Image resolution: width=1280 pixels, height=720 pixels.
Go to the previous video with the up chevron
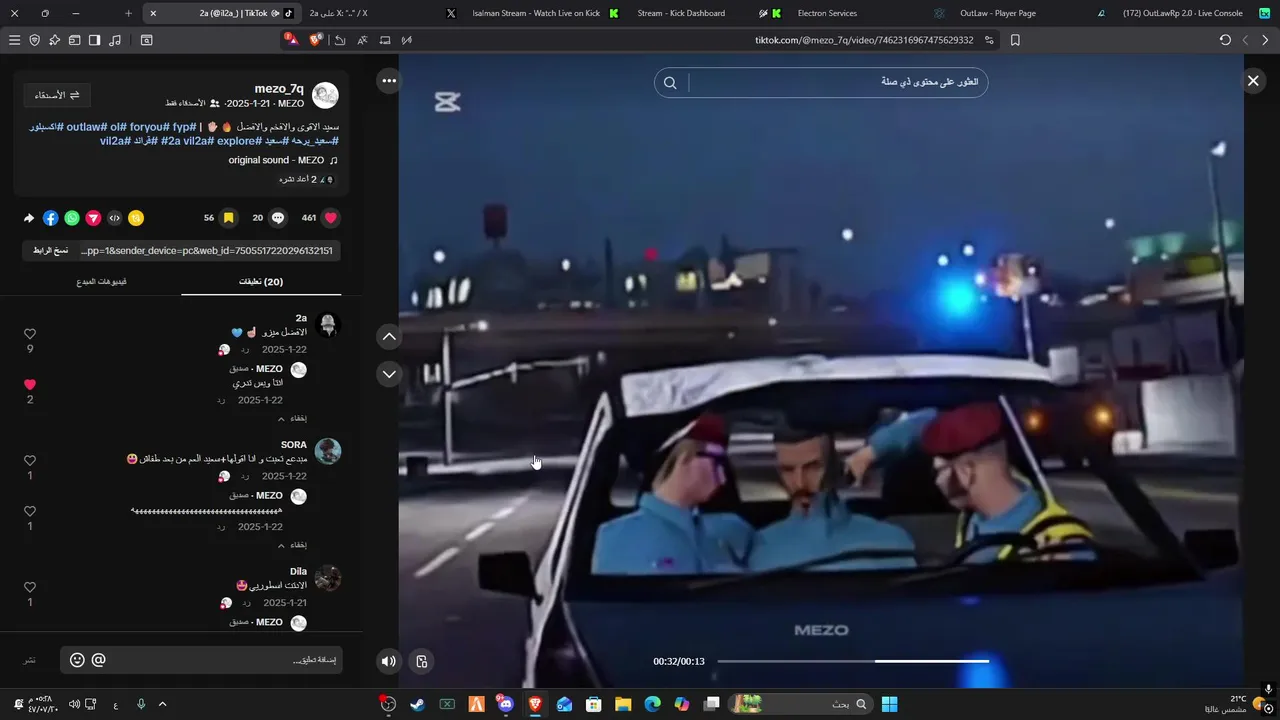389,337
